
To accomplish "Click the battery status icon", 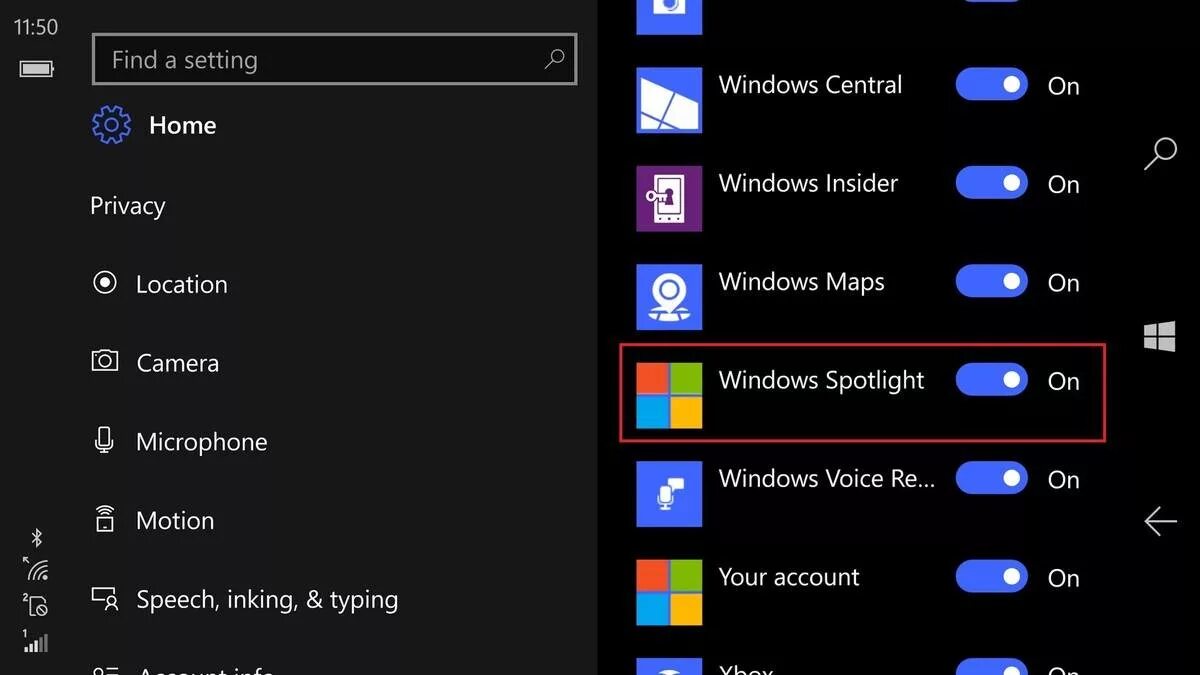I will pyautogui.click(x=36, y=68).
